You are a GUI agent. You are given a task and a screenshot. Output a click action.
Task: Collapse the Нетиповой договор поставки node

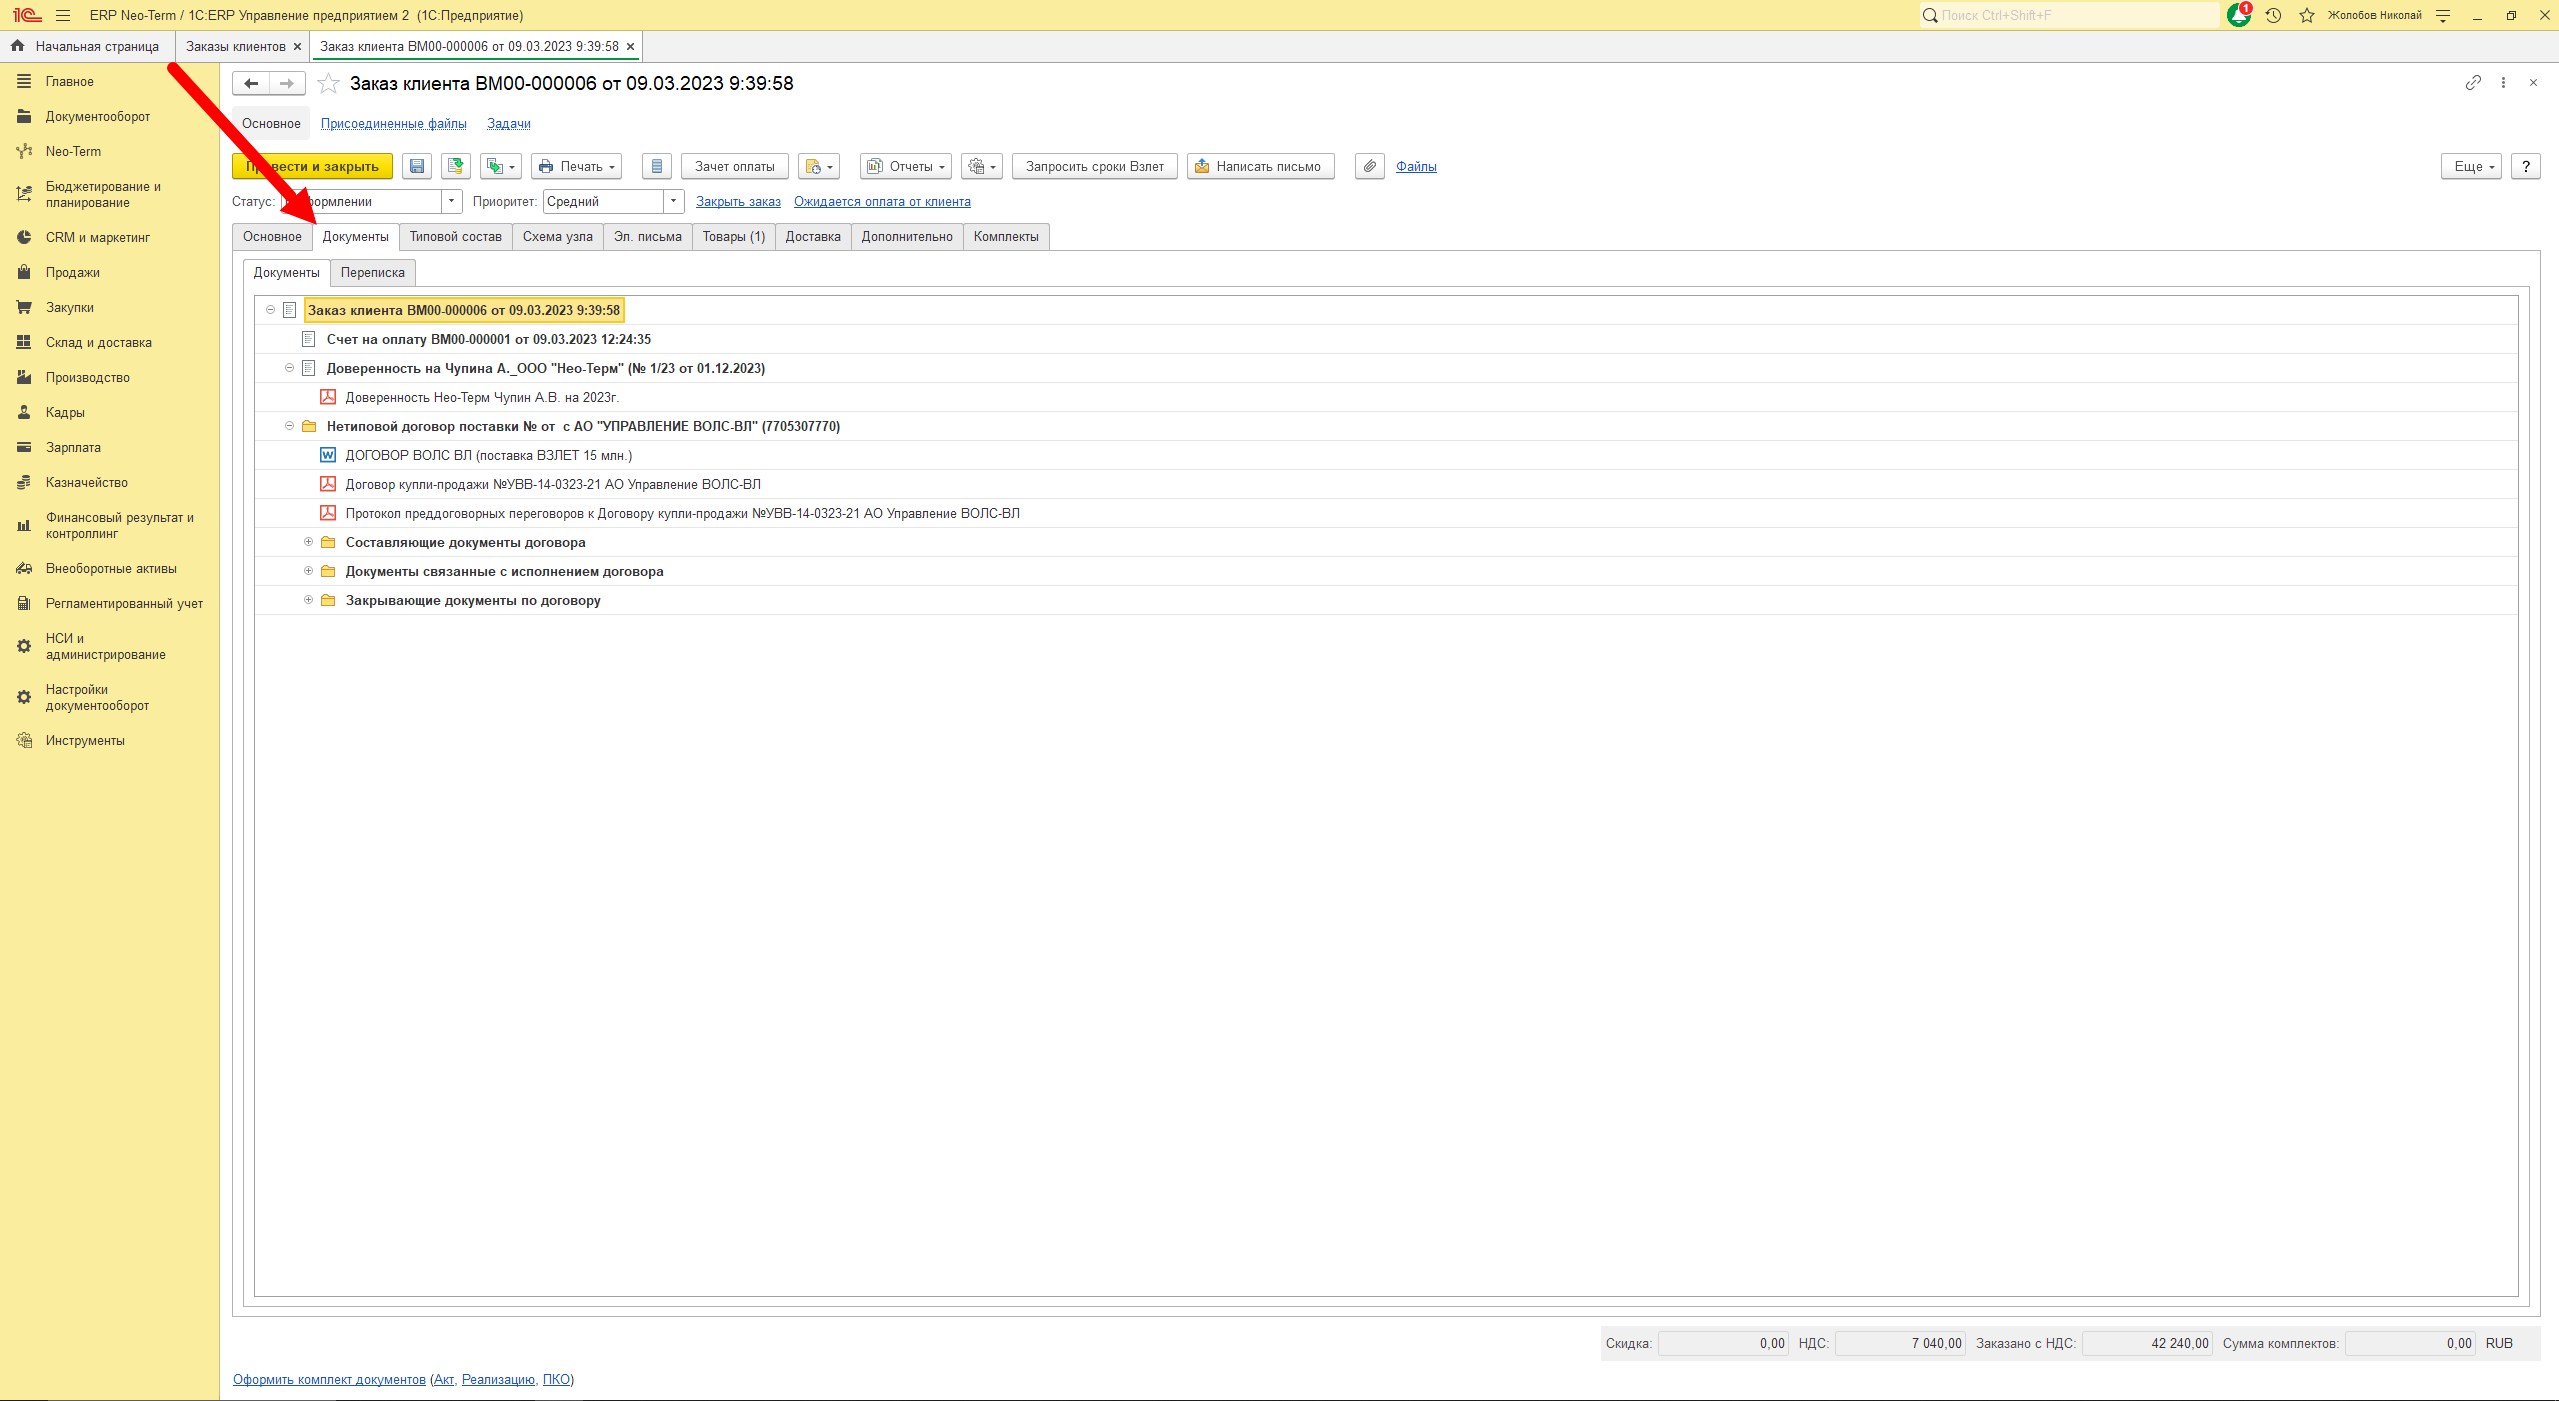(x=289, y=426)
